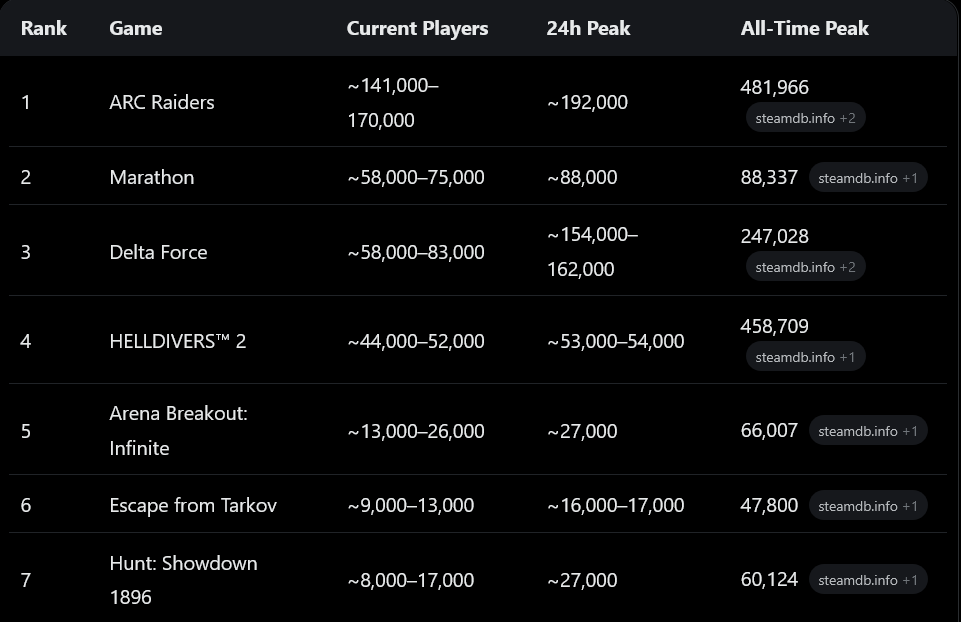Screen dimensions: 961x622
Task: Select the Current Players column header
Action: click(x=417, y=28)
